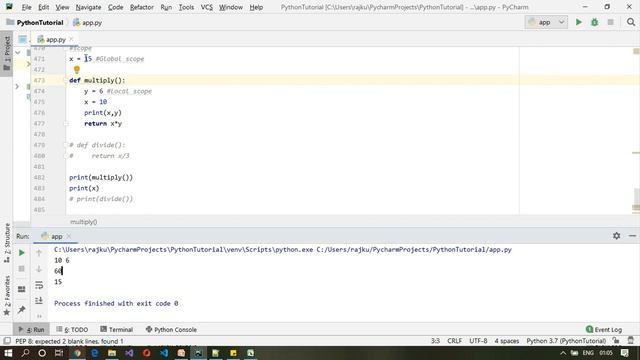Open the Terminal tool window
640x360 pixels.
coord(117,329)
